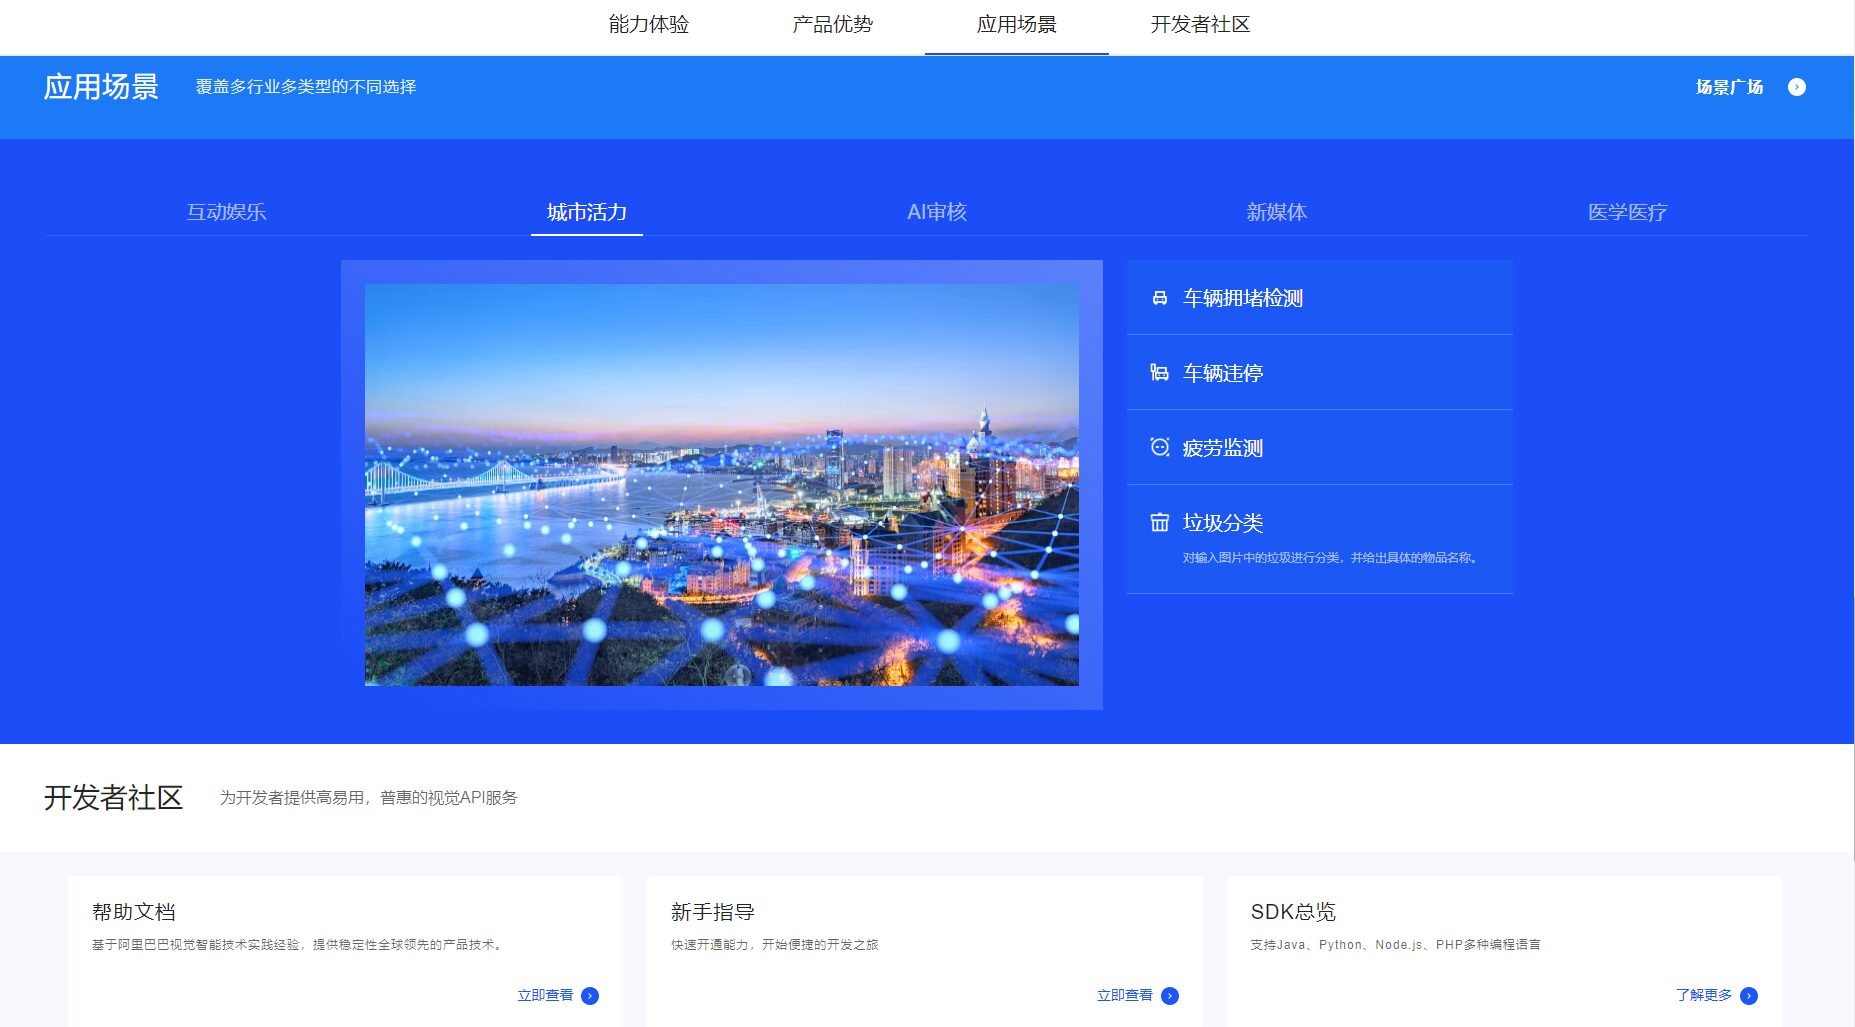Click the garbage classification trash icon
Image resolution: width=1855 pixels, height=1027 pixels.
pos(1158,522)
